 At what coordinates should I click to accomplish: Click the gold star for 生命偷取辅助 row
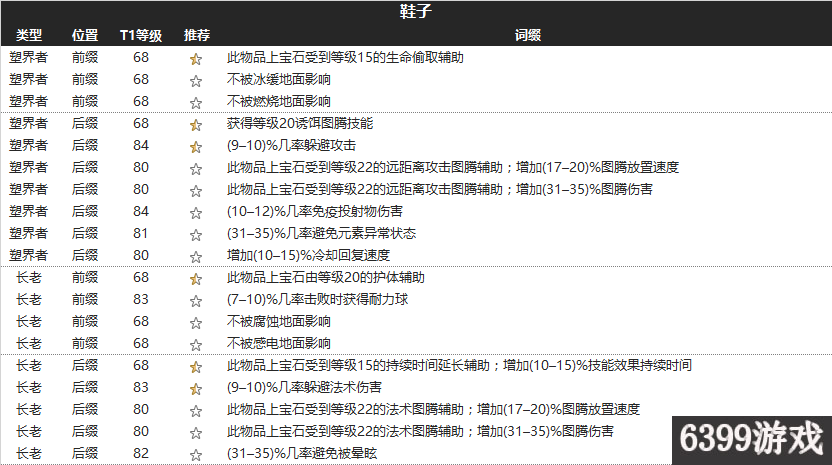[196, 59]
